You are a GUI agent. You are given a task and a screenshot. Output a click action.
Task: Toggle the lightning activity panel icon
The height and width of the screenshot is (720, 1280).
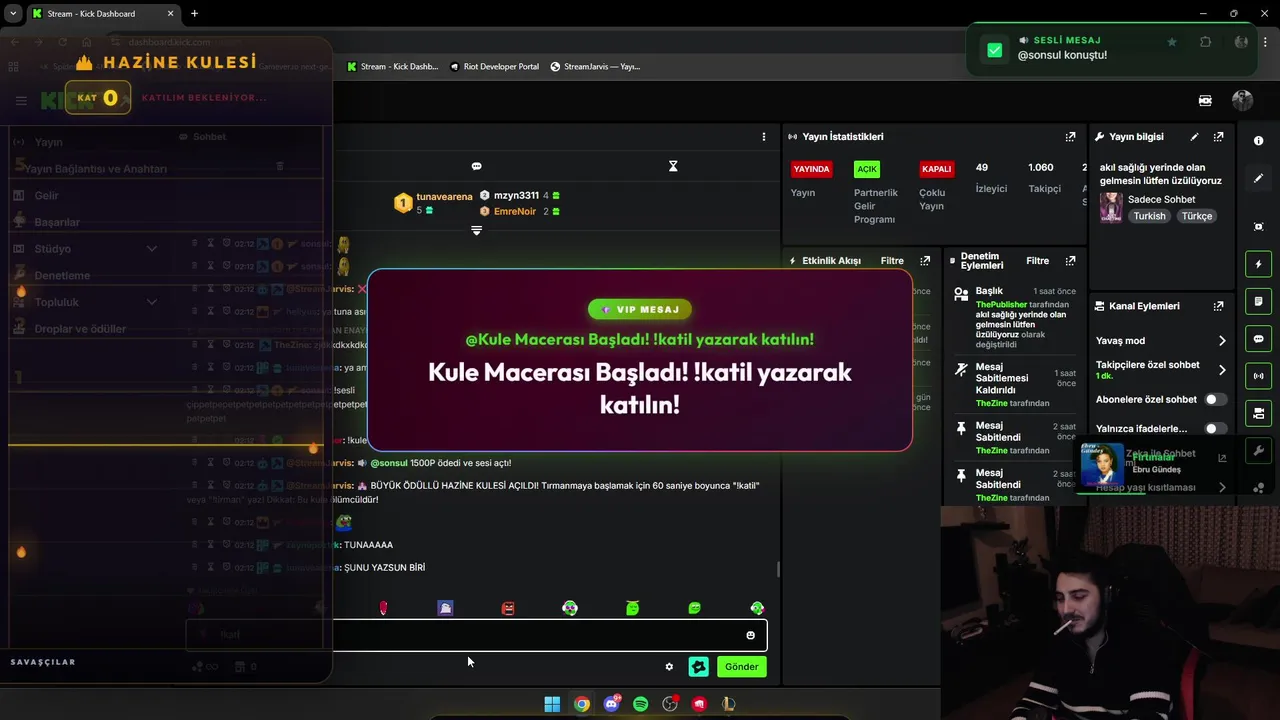(x=1258, y=264)
